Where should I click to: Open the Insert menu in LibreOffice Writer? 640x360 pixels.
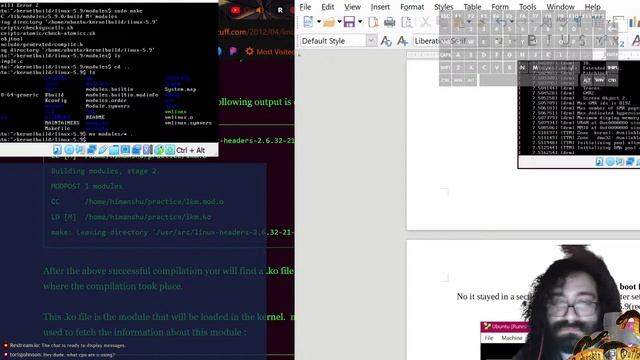point(380,7)
